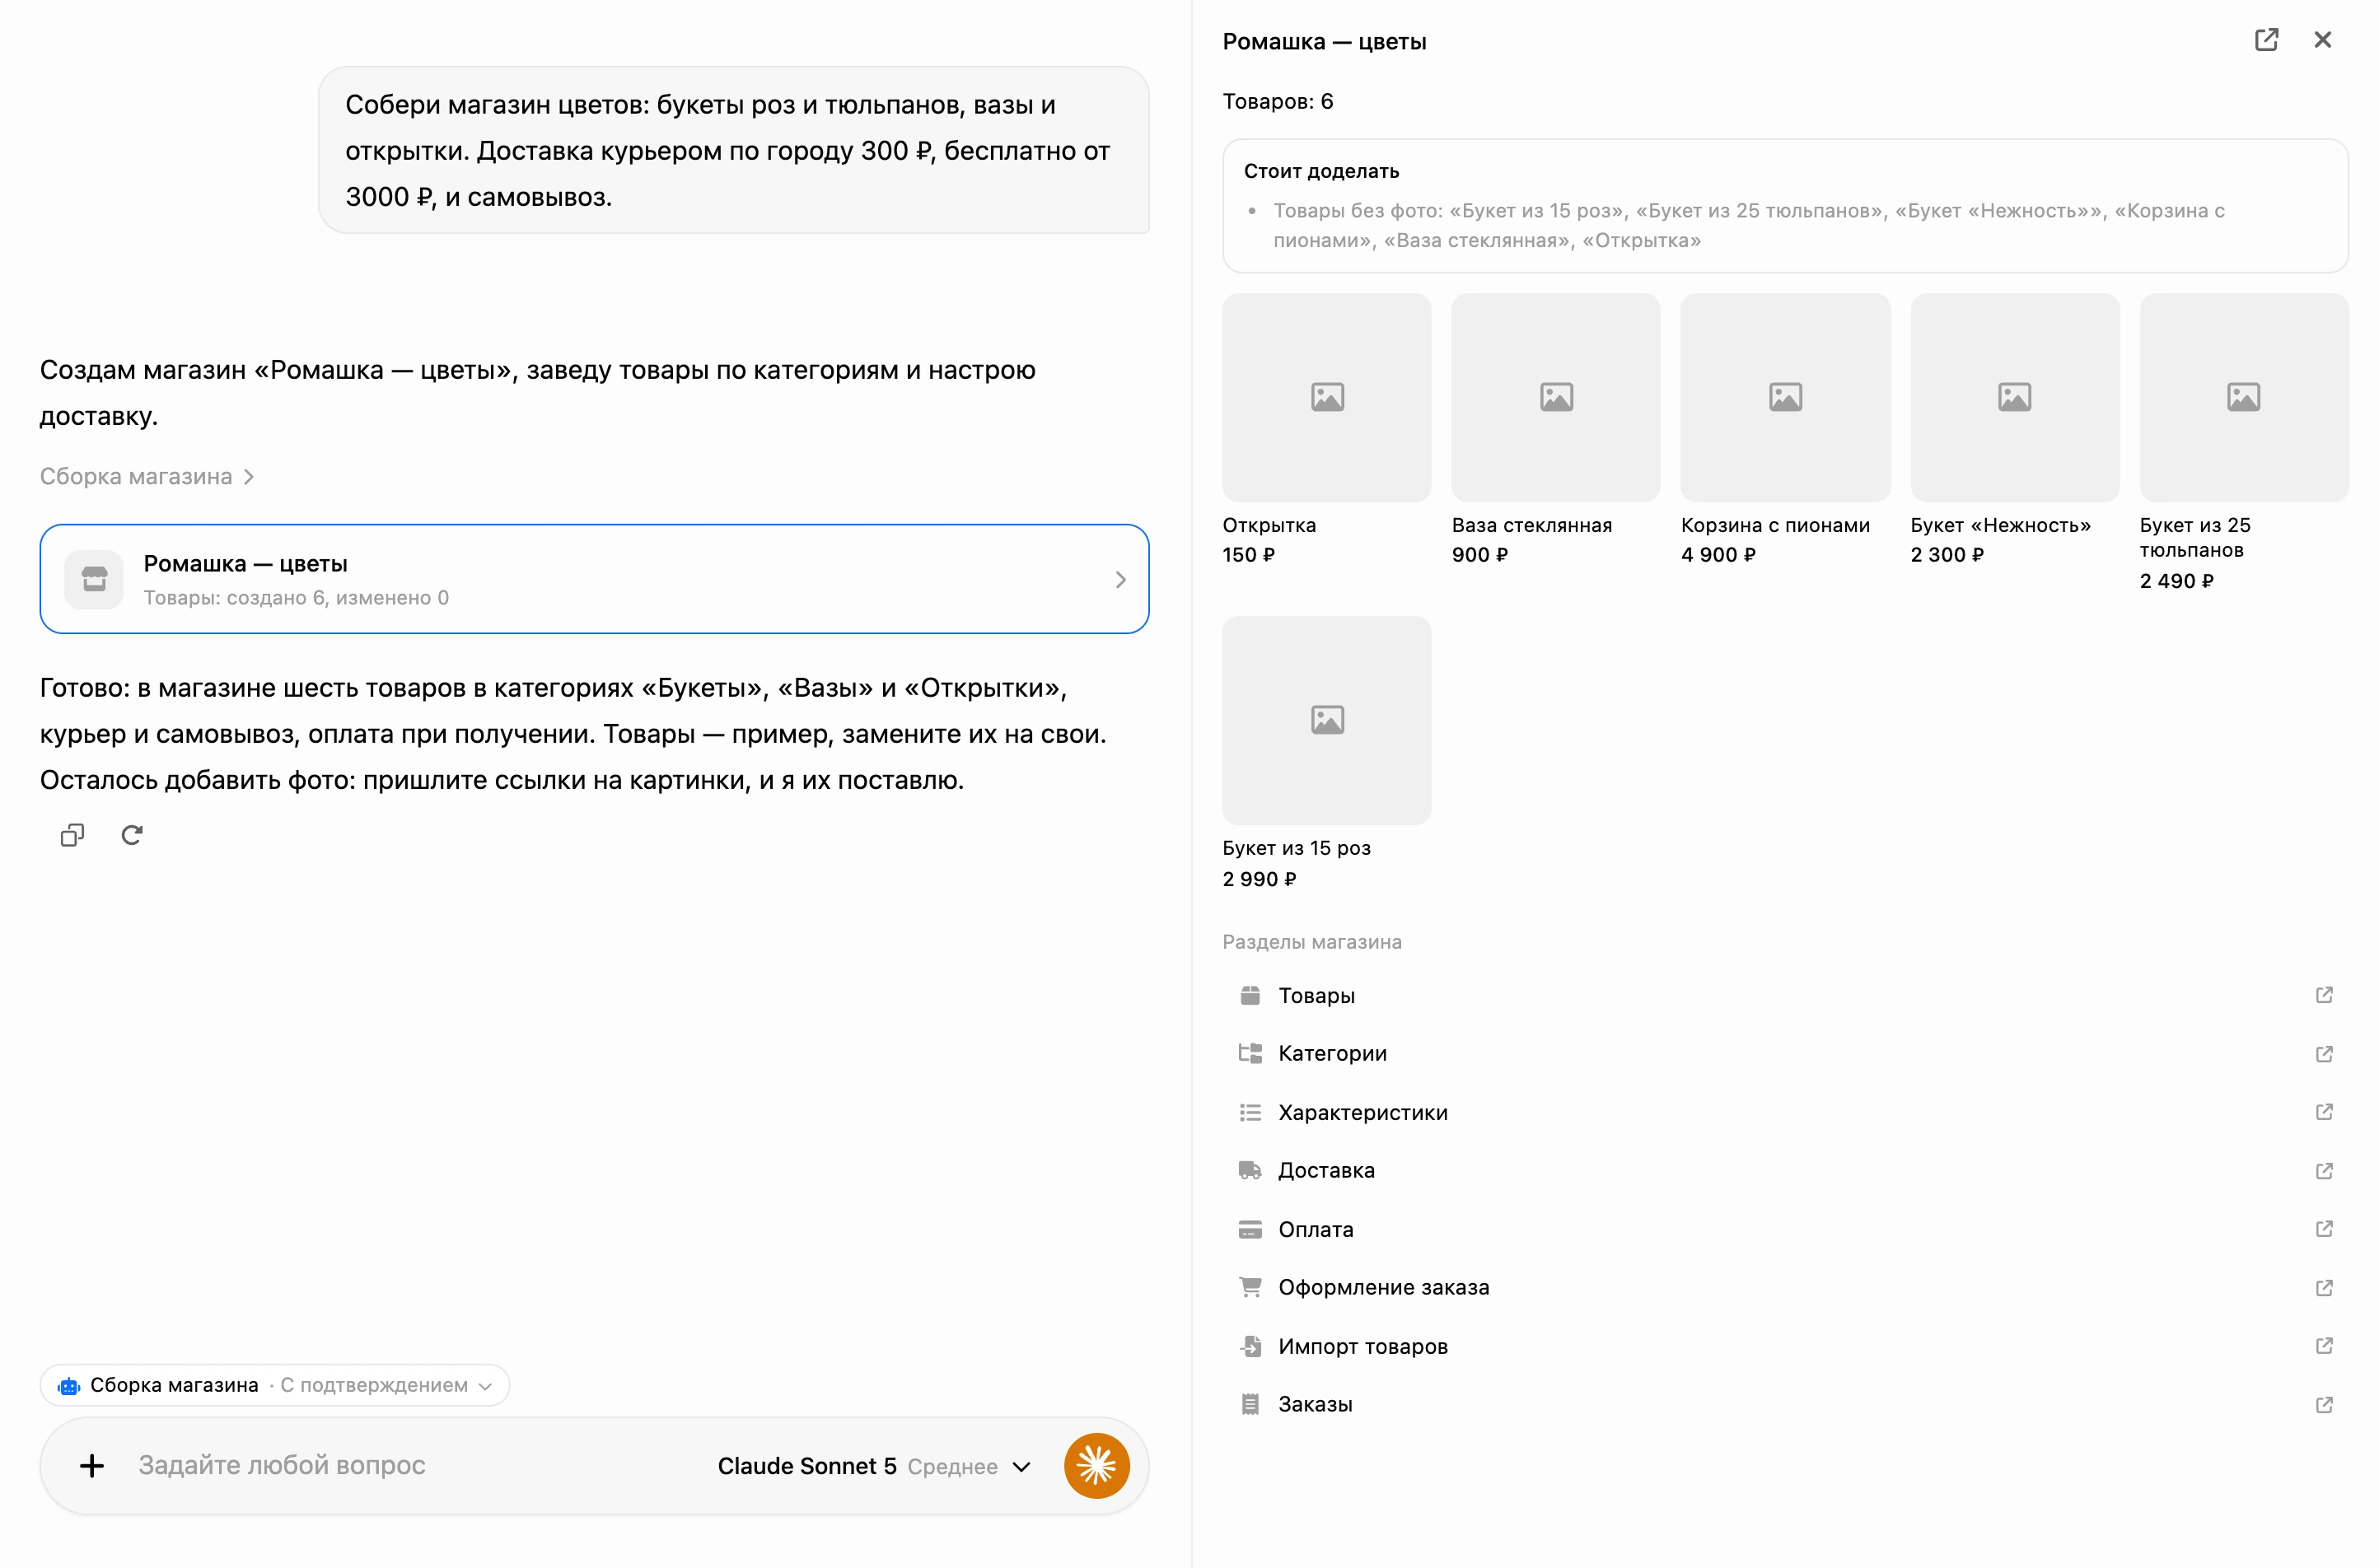Open external link icon next to Оплата

(2324, 1229)
